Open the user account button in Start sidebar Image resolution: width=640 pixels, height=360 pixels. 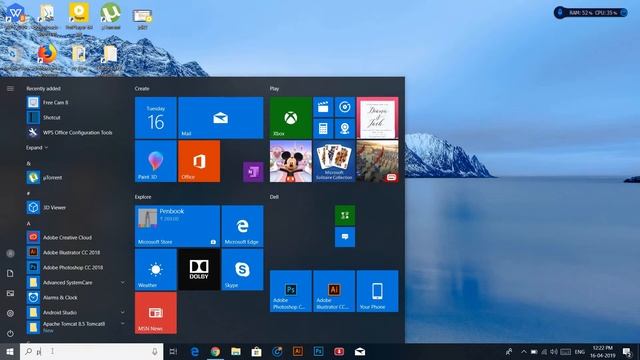10,253
